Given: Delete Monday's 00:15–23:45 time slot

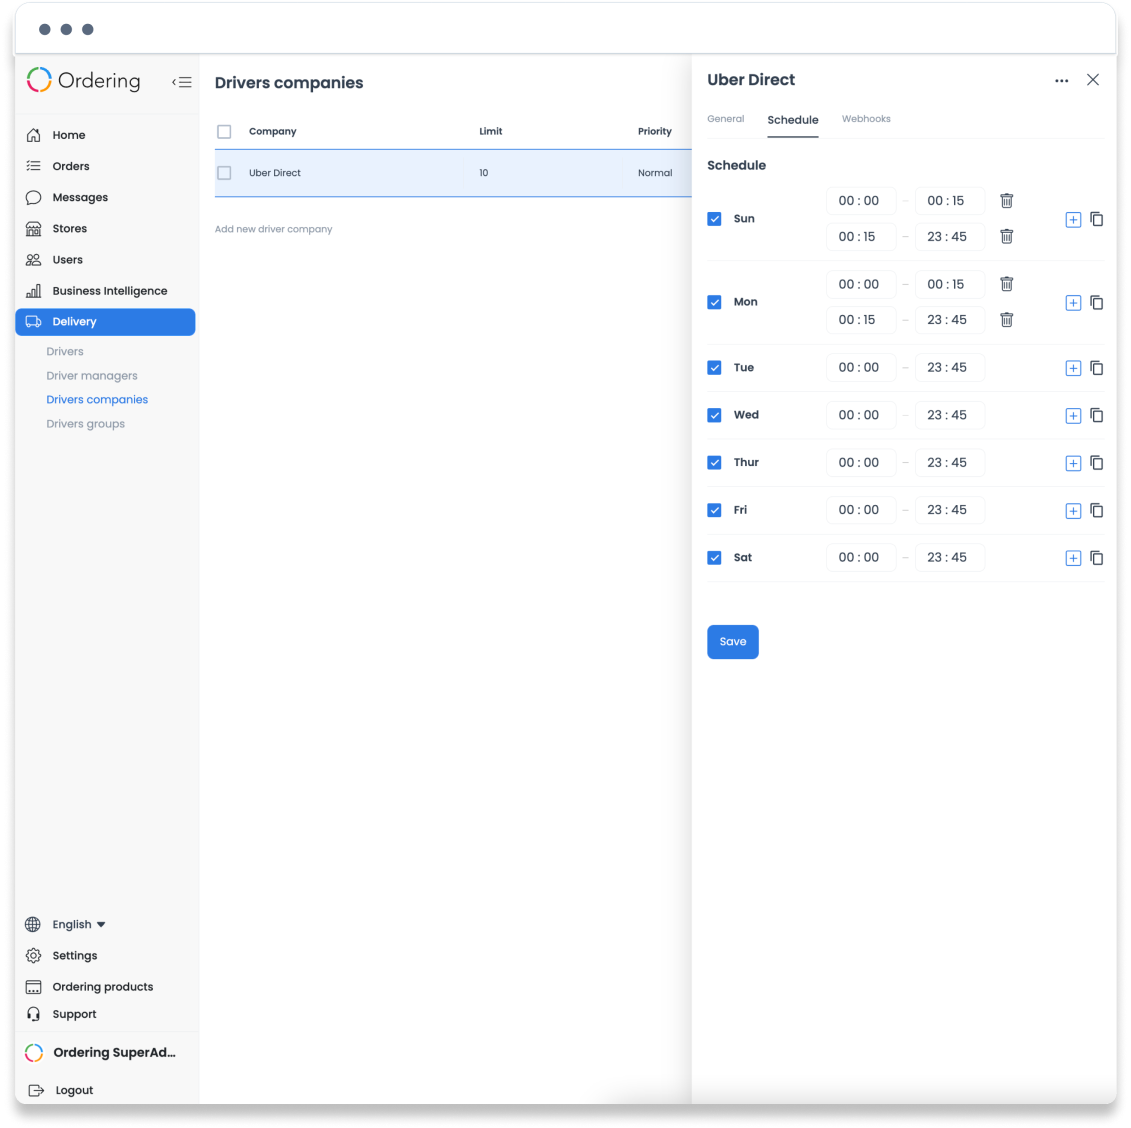Looking at the screenshot, I should pyautogui.click(x=1006, y=320).
